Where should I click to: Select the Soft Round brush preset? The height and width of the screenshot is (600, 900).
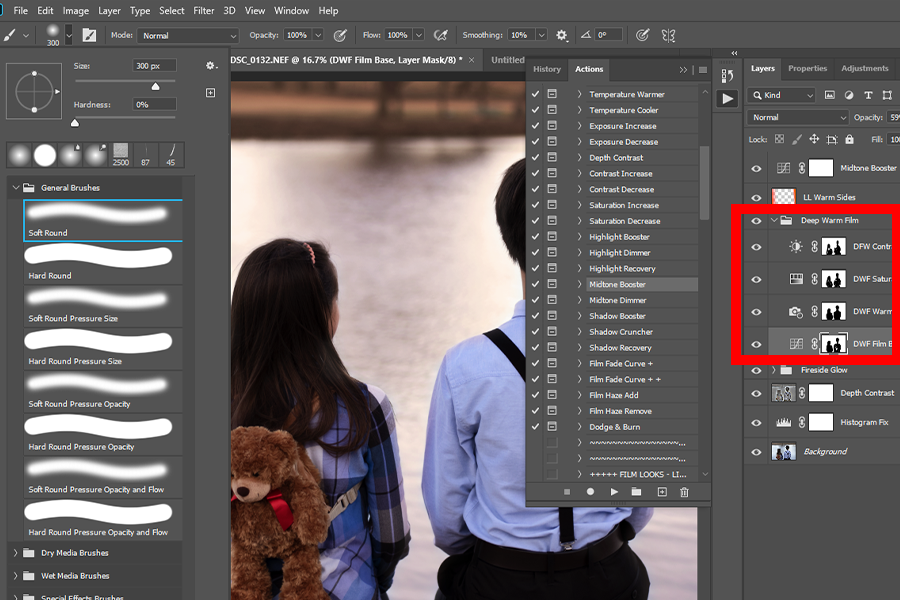tap(103, 220)
